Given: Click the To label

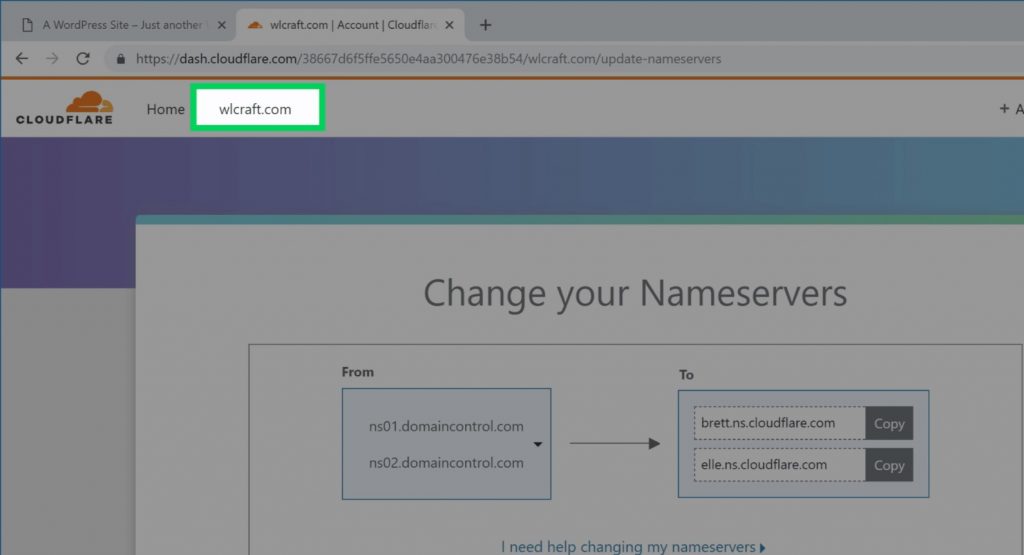Looking at the screenshot, I should [686, 375].
